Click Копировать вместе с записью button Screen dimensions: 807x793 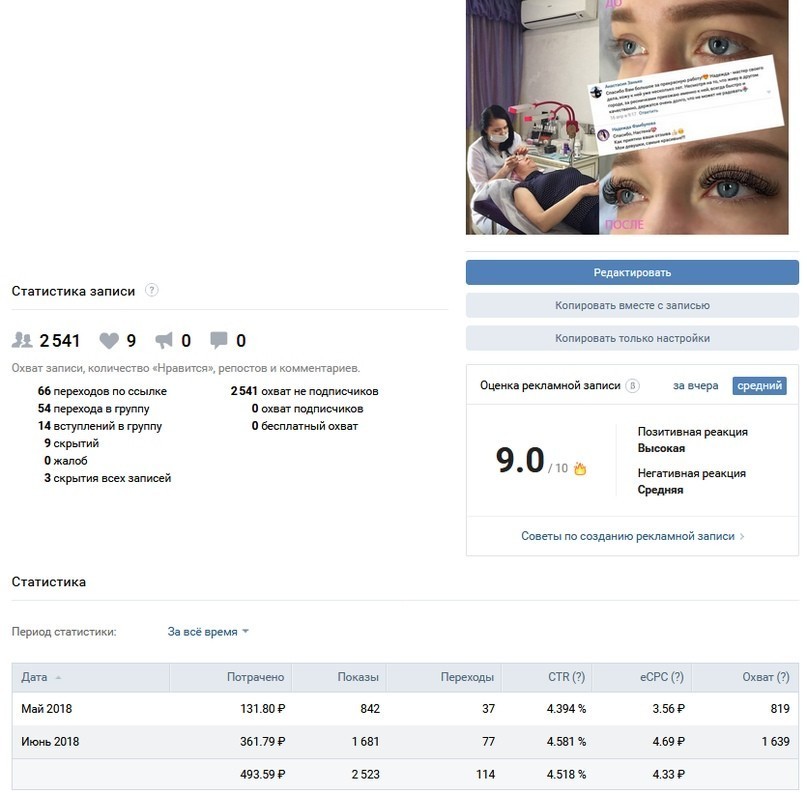tap(632, 305)
